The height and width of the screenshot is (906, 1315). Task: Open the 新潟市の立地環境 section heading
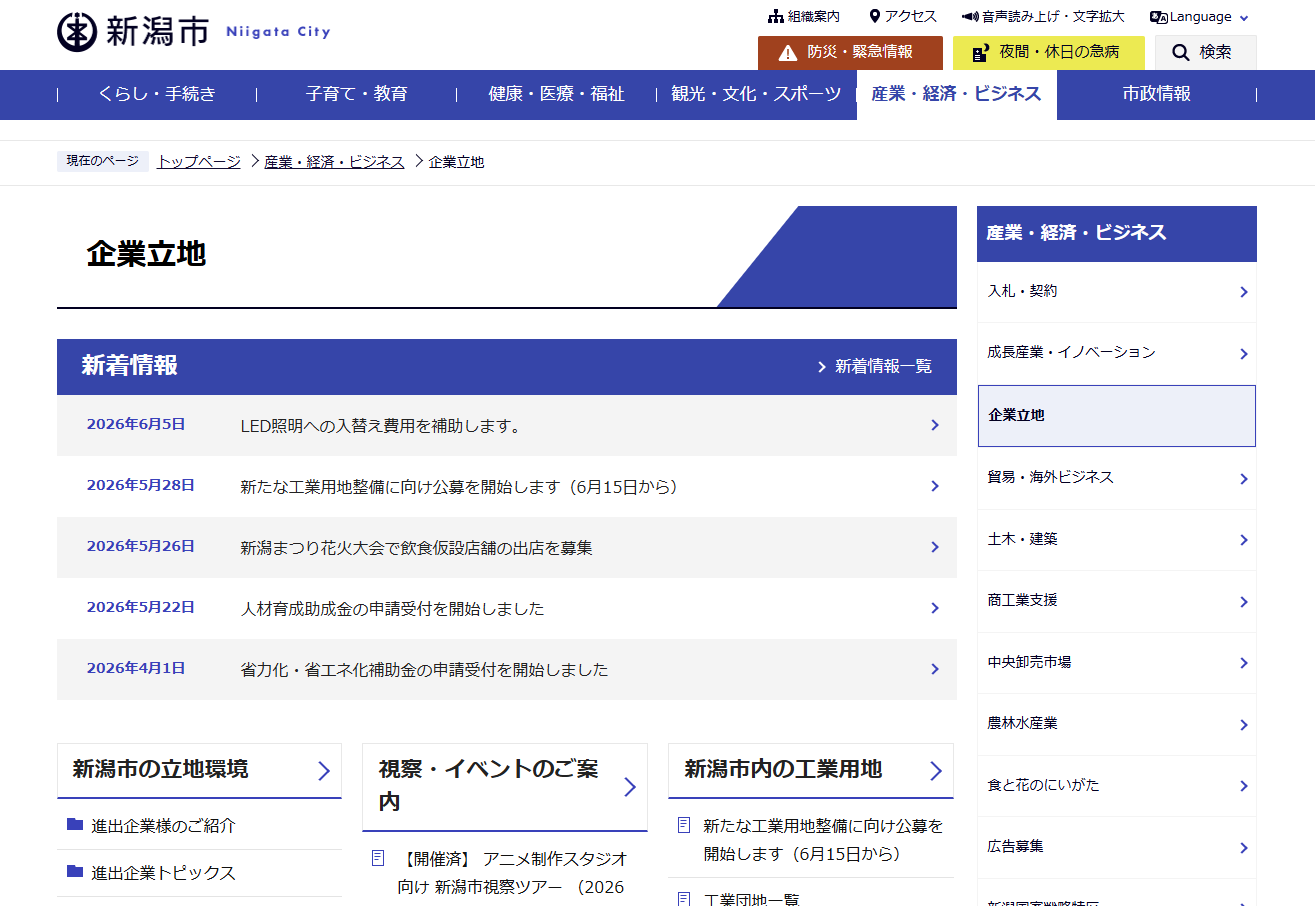pos(199,770)
